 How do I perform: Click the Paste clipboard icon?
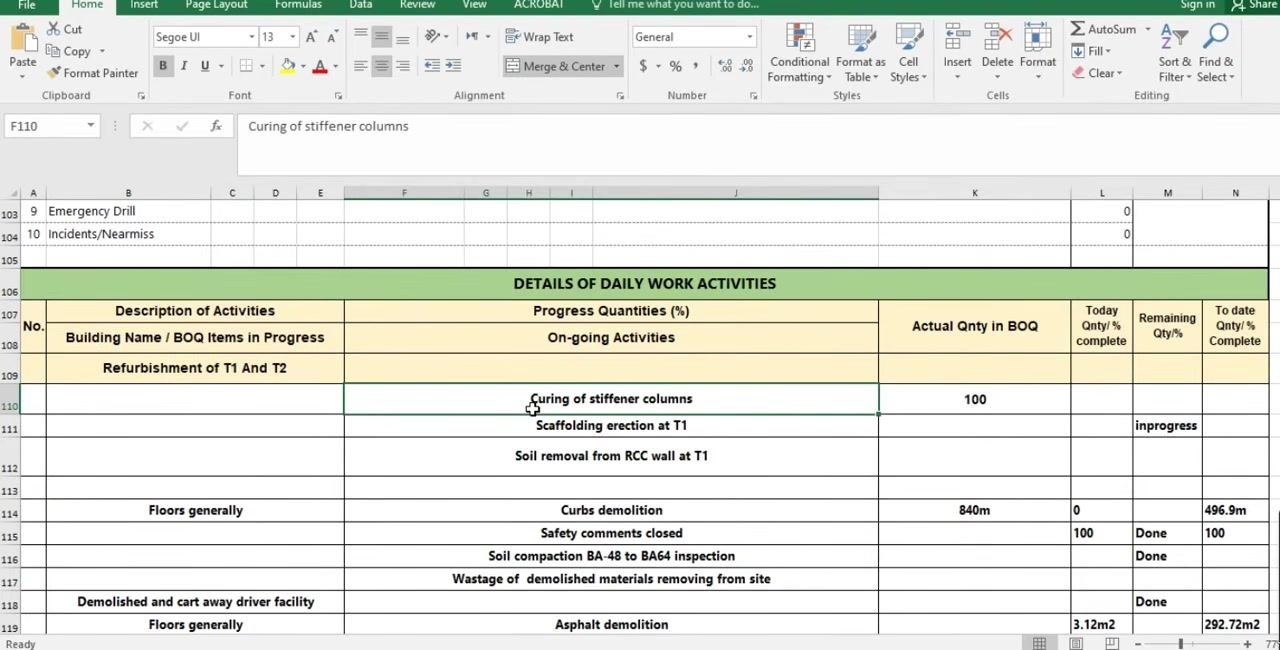tap(22, 40)
